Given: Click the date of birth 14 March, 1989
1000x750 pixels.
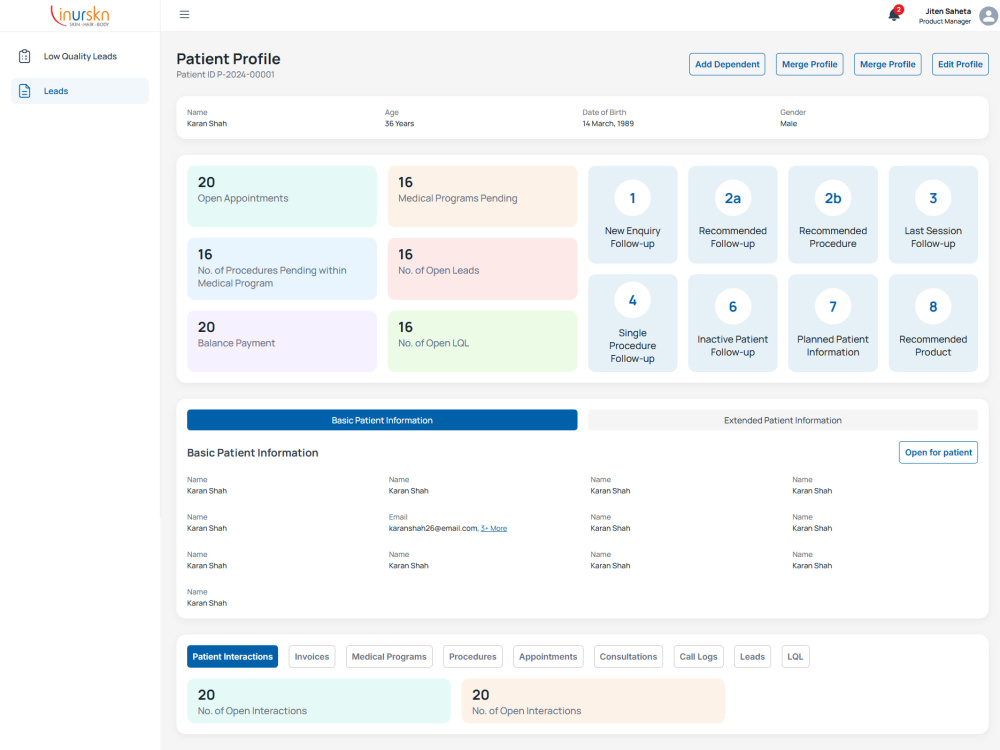Looking at the screenshot, I should 608,124.
